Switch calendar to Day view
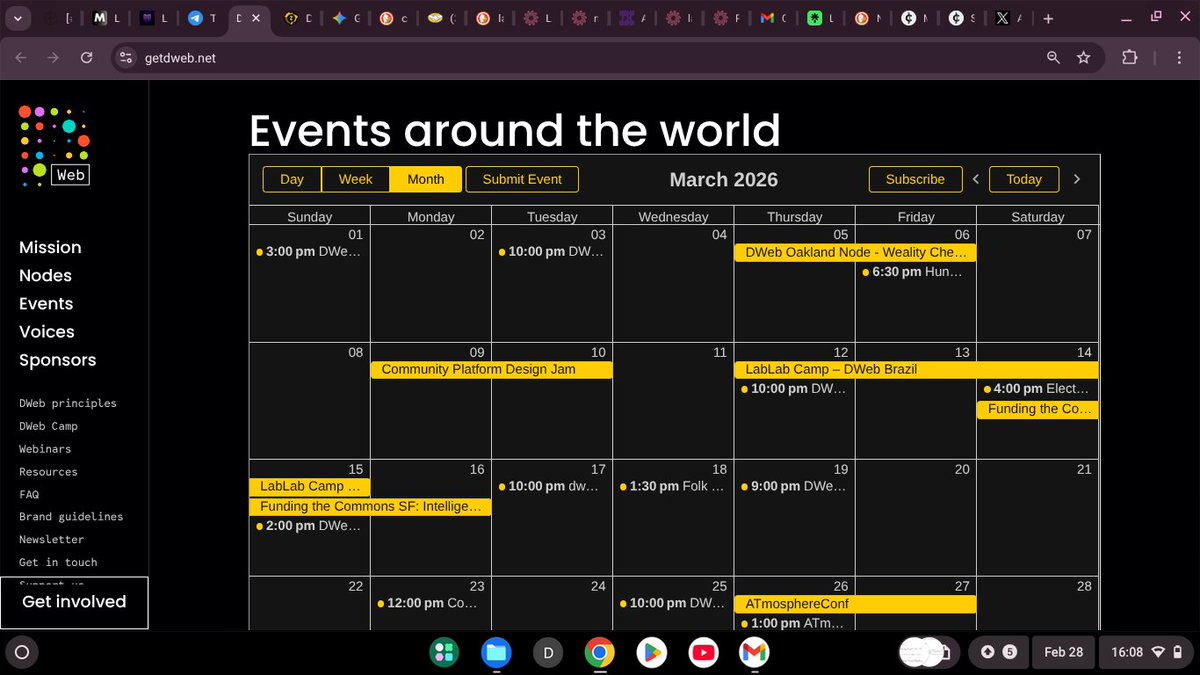The width and height of the screenshot is (1200, 675). (x=292, y=179)
